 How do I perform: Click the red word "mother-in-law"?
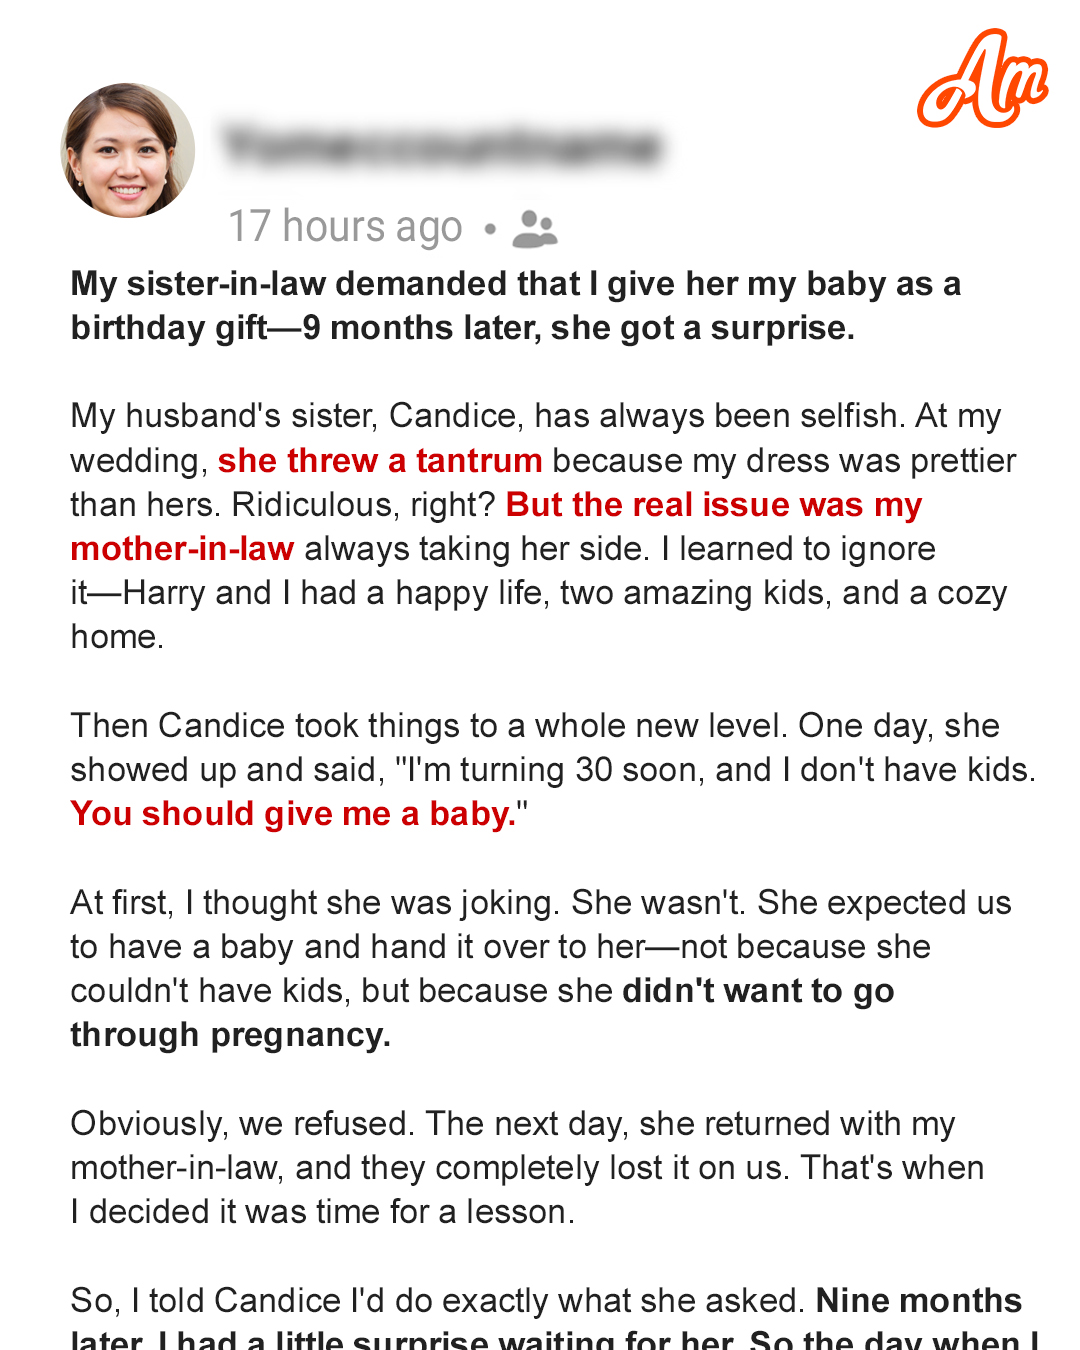[182, 549]
